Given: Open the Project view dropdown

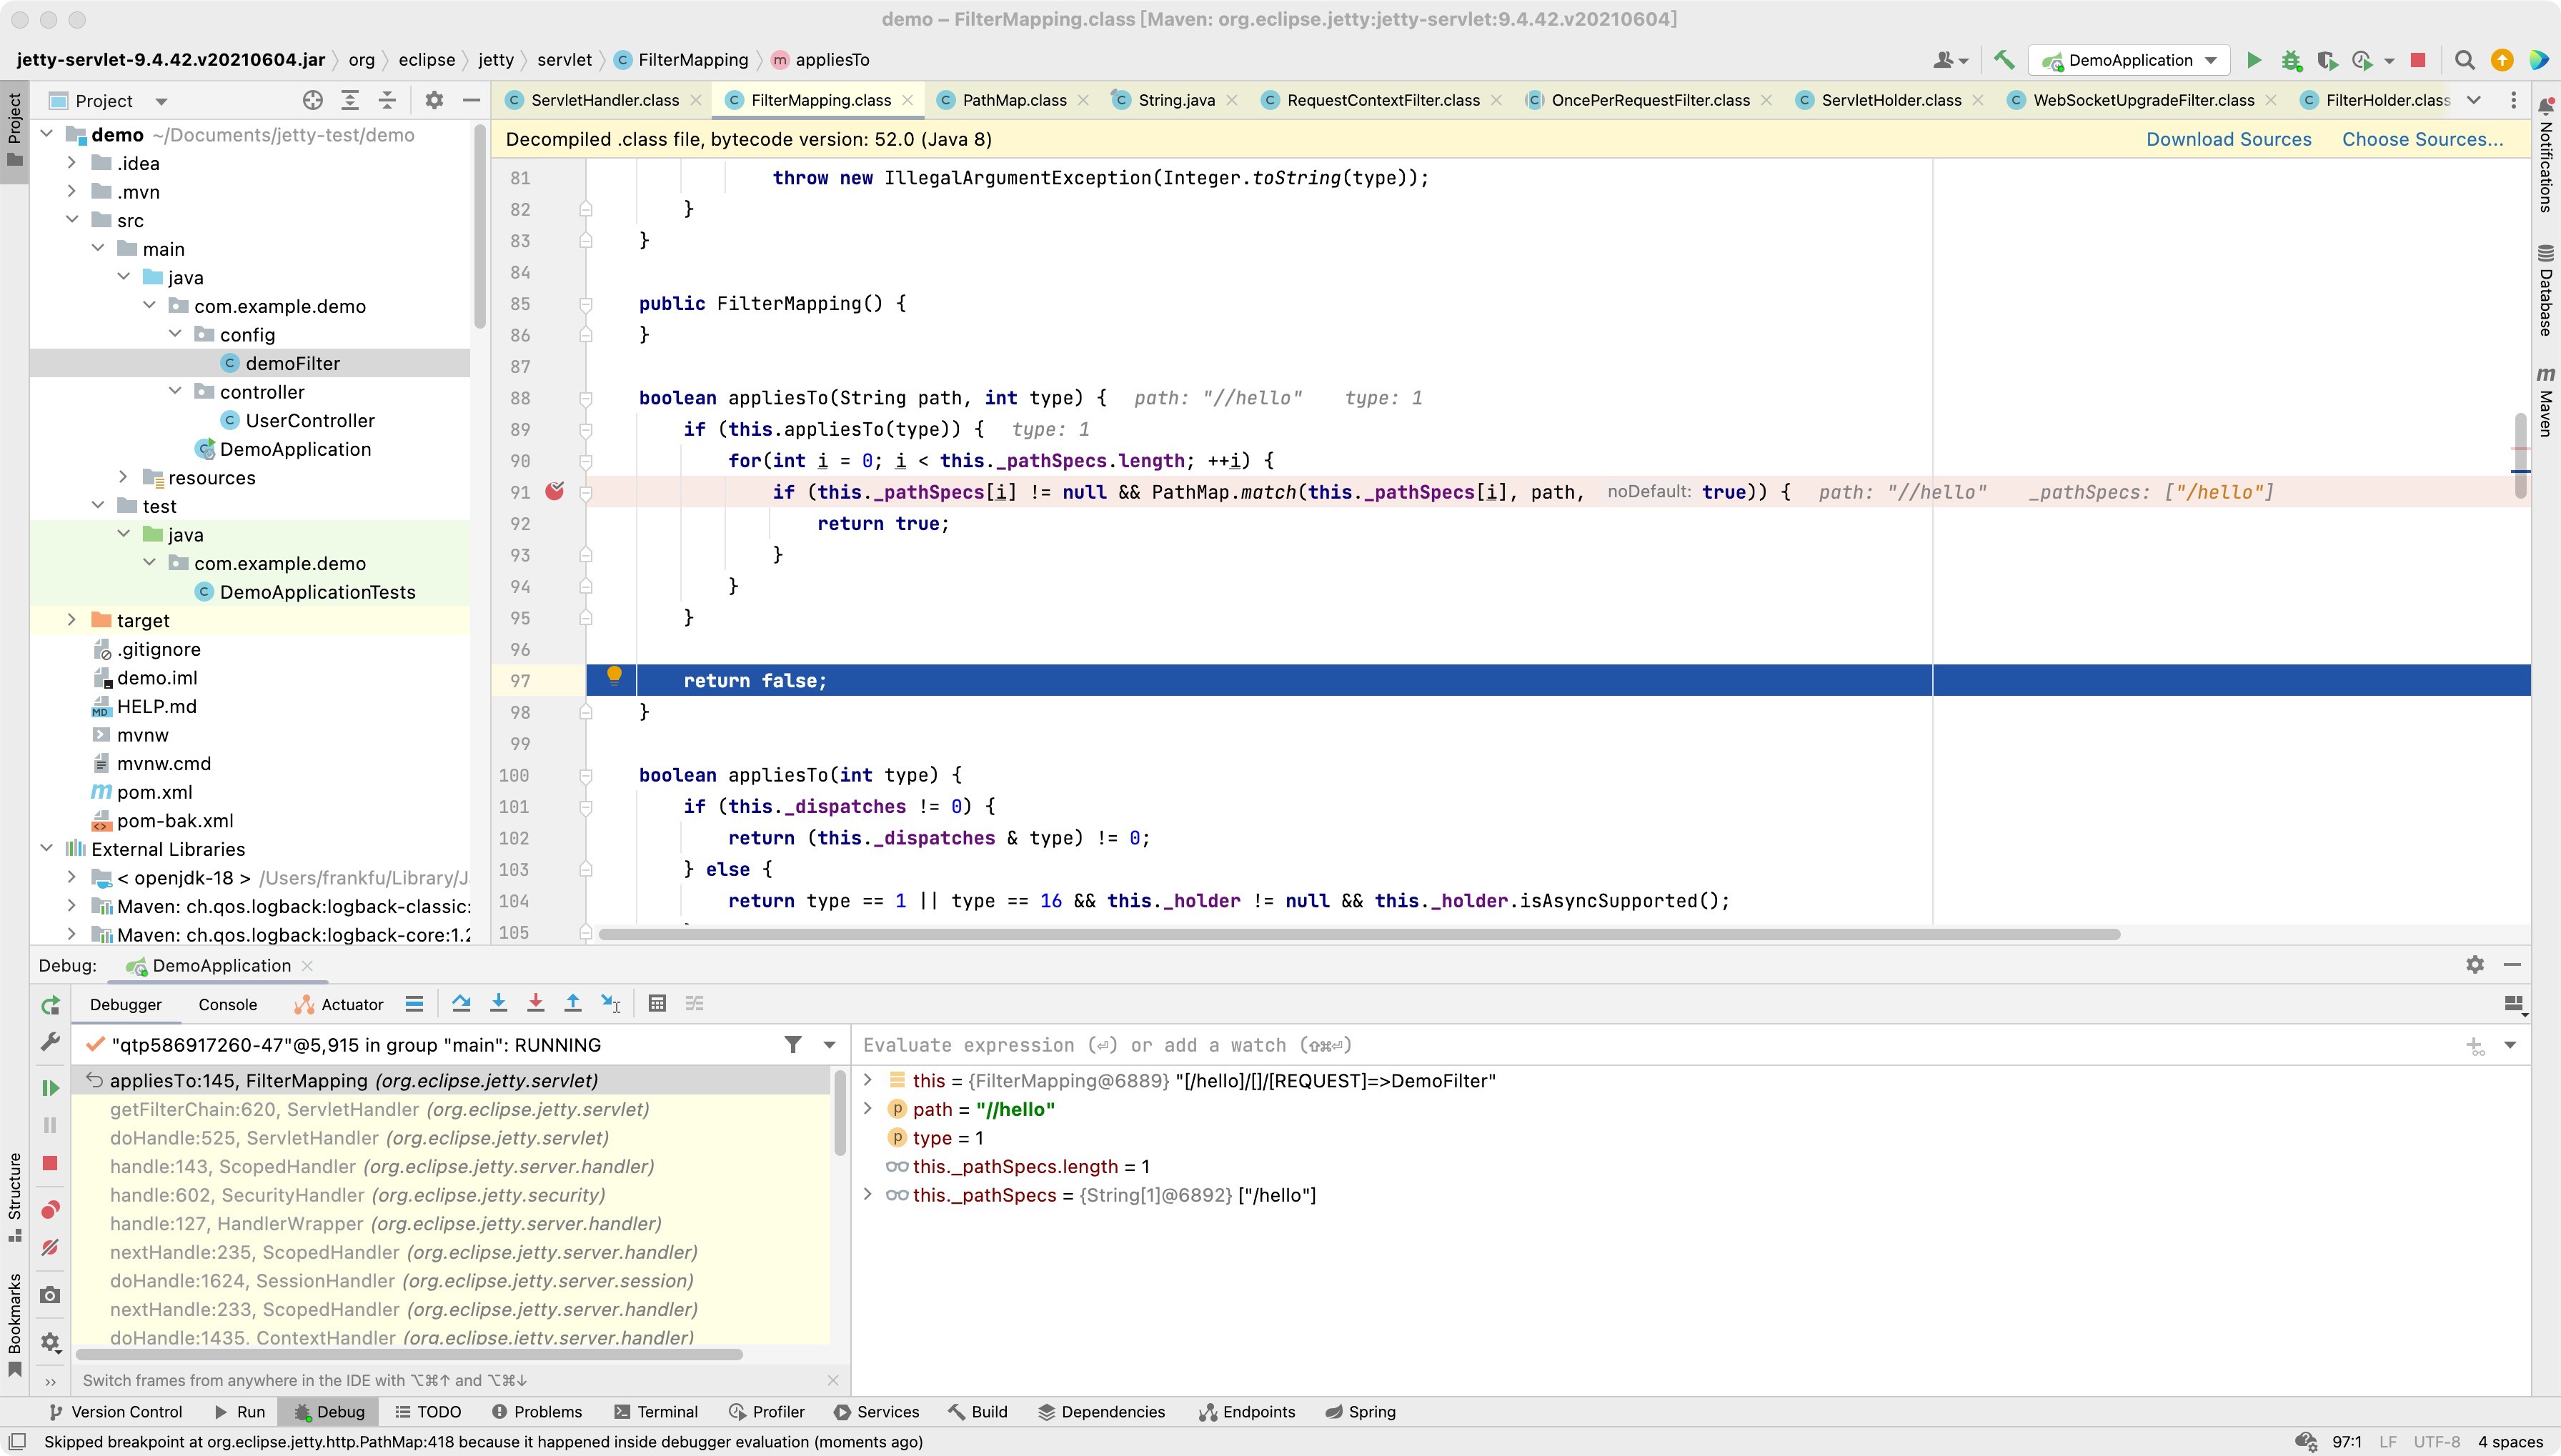Looking at the screenshot, I should pos(161,101).
